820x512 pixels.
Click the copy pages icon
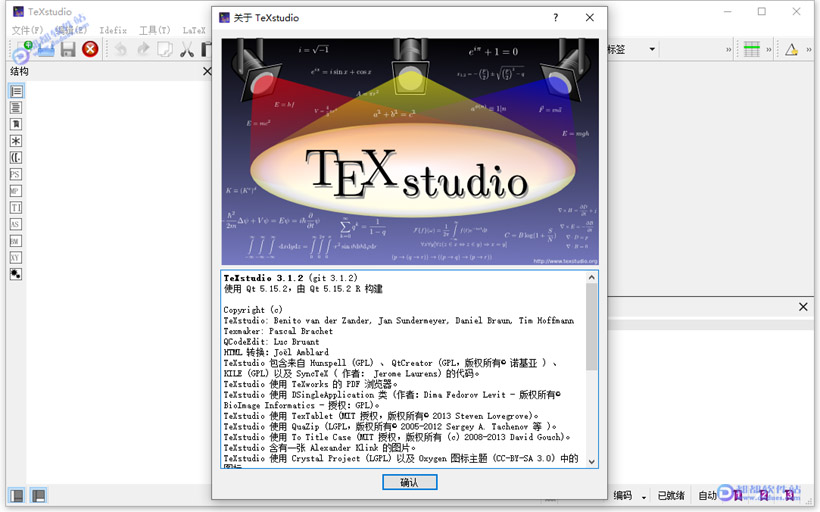pyautogui.click(x=165, y=50)
